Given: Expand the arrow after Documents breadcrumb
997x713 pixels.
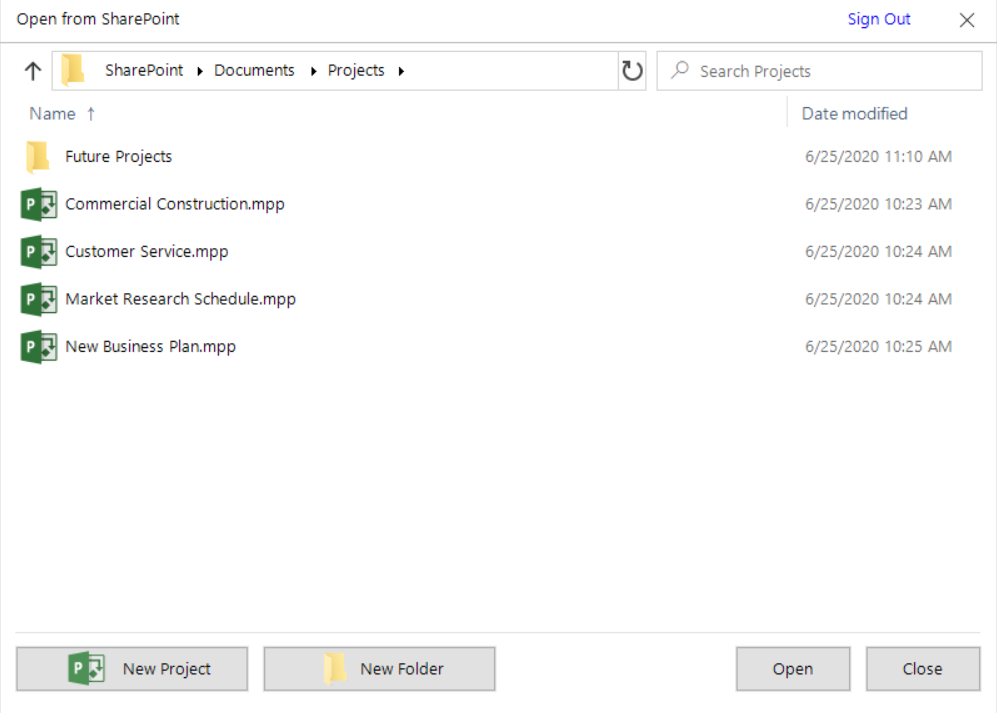Looking at the screenshot, I should (x=313, y=71).
